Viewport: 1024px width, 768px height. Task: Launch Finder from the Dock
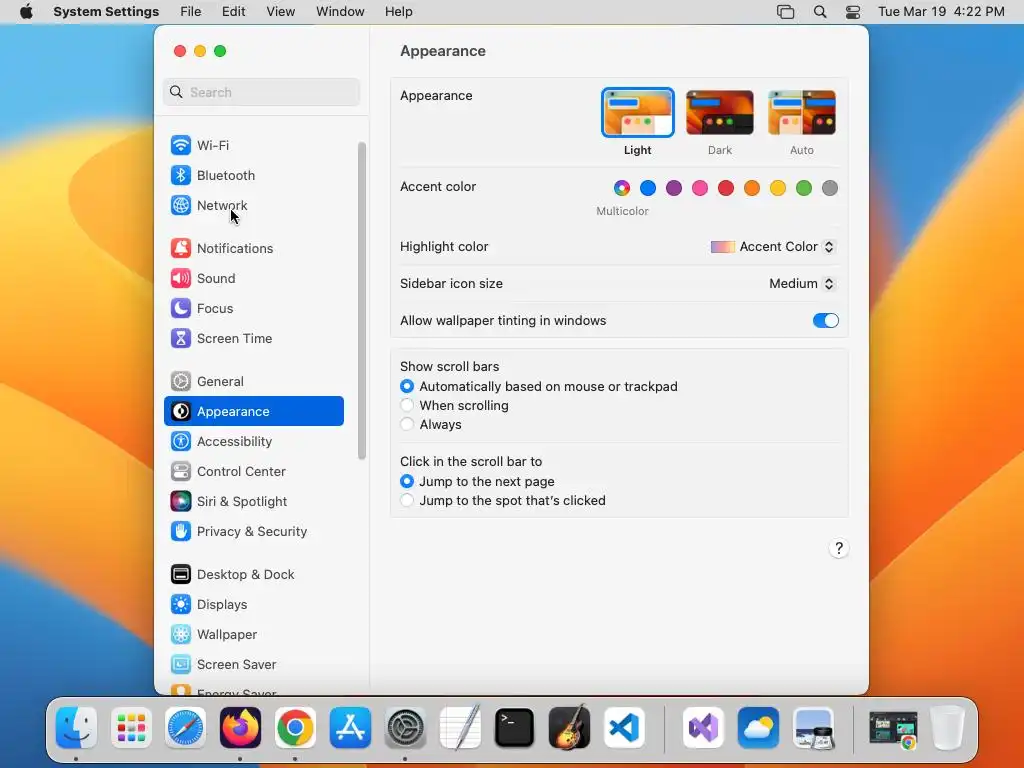pos(76,728)
